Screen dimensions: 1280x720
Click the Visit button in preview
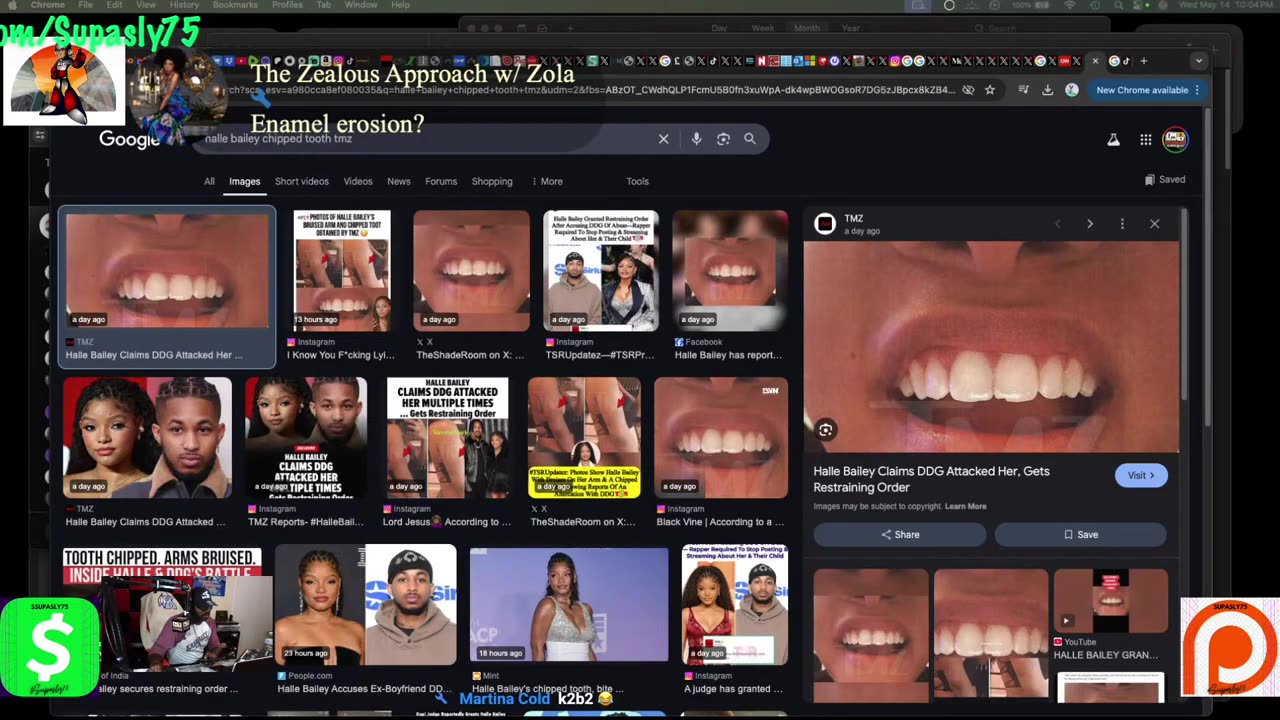[1141, 475]
